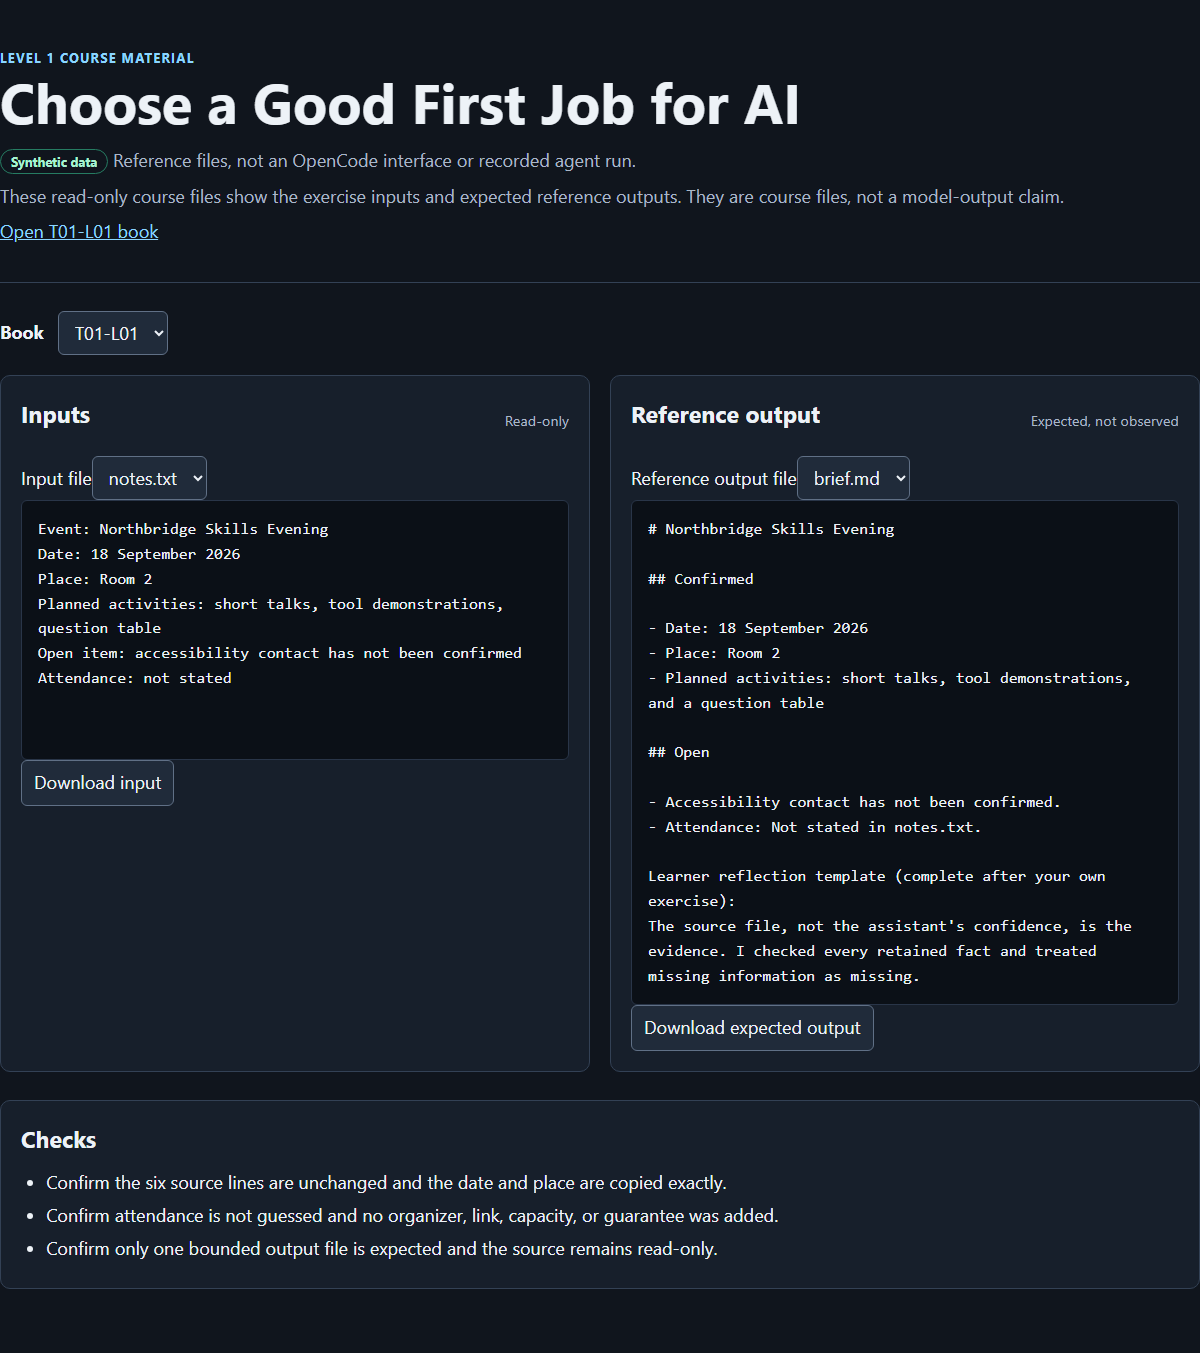1200x1353 pixels.
Task: Click the Reference output panel heading
Action: [725, 415]
